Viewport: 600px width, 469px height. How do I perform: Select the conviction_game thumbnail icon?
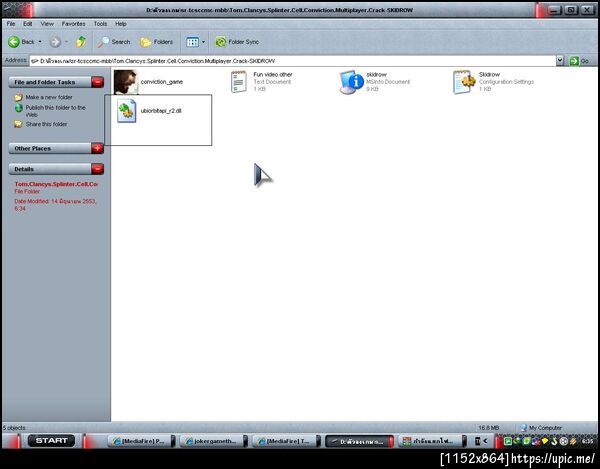tap(126, 82)
